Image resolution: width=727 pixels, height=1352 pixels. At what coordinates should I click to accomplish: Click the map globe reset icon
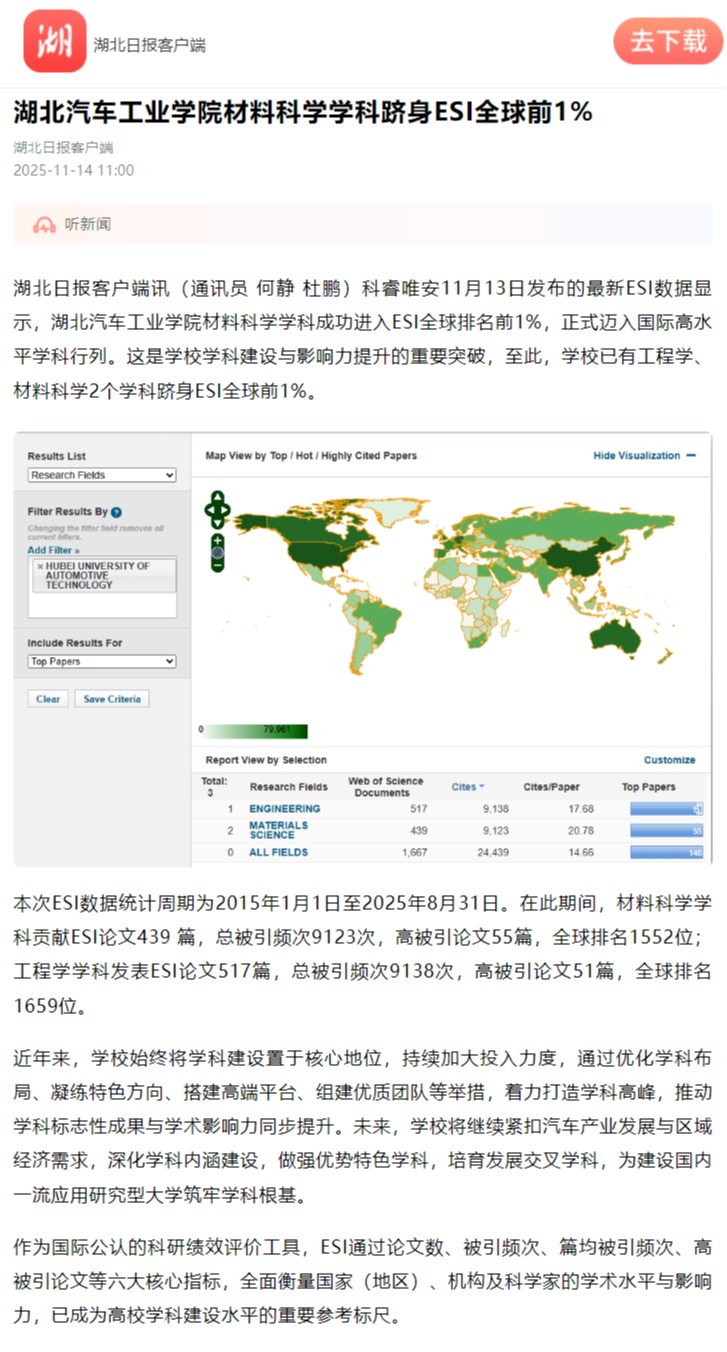pos(217,552)
